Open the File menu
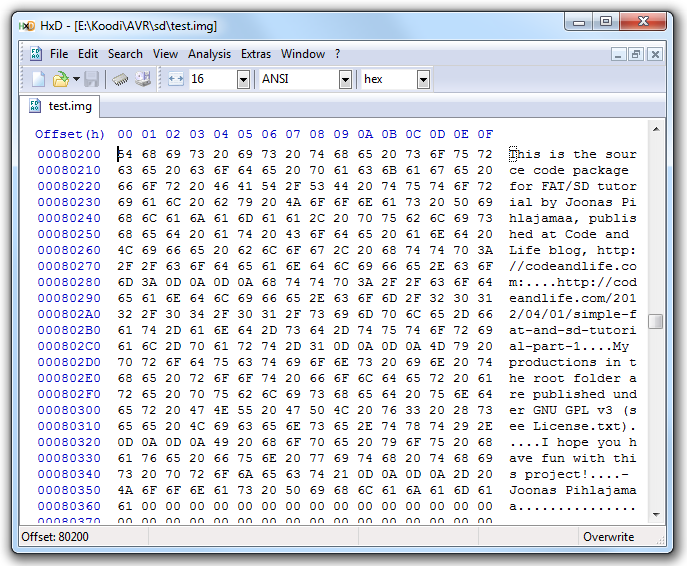 (x=59, y=54)
